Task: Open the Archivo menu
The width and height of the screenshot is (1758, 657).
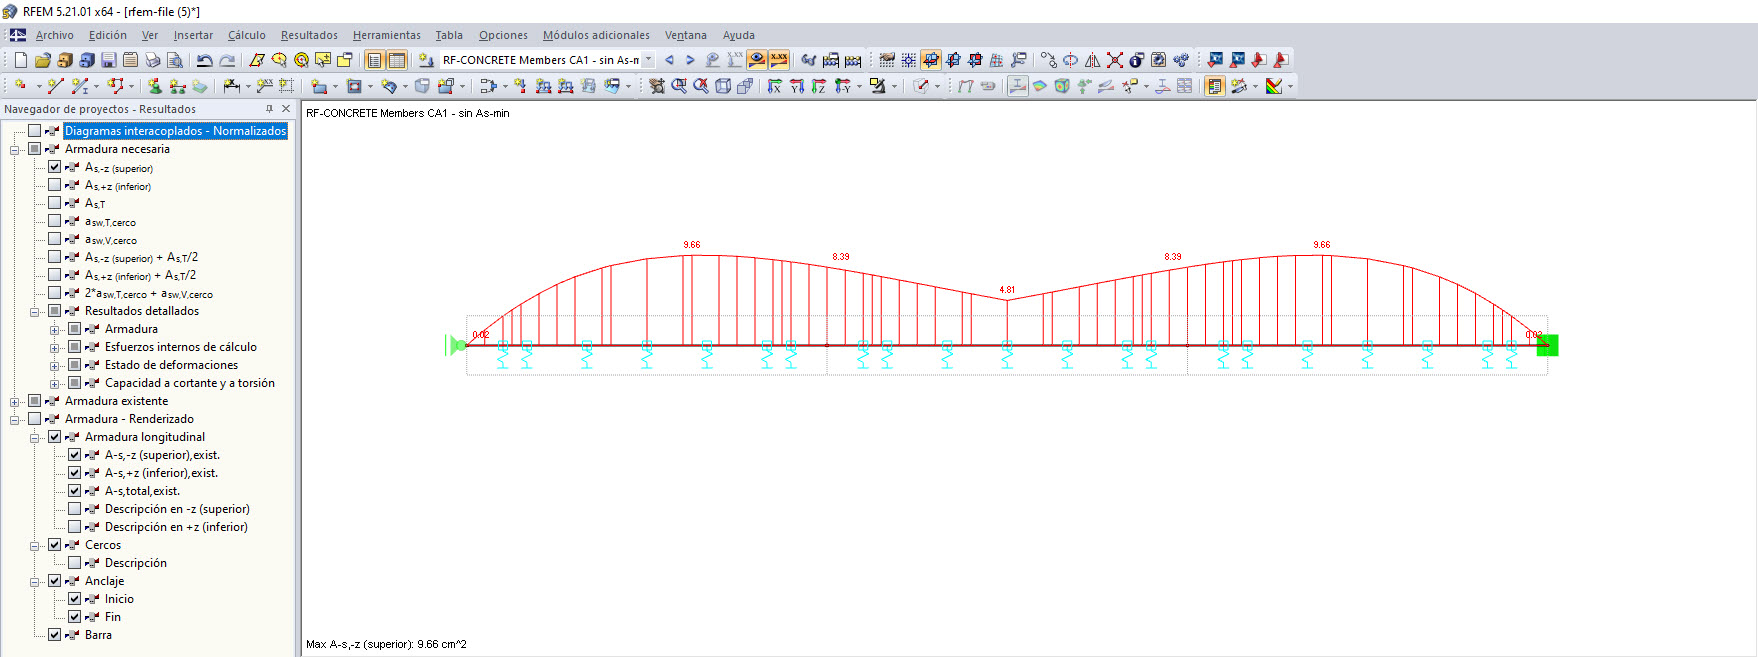Action: [54, 35]
